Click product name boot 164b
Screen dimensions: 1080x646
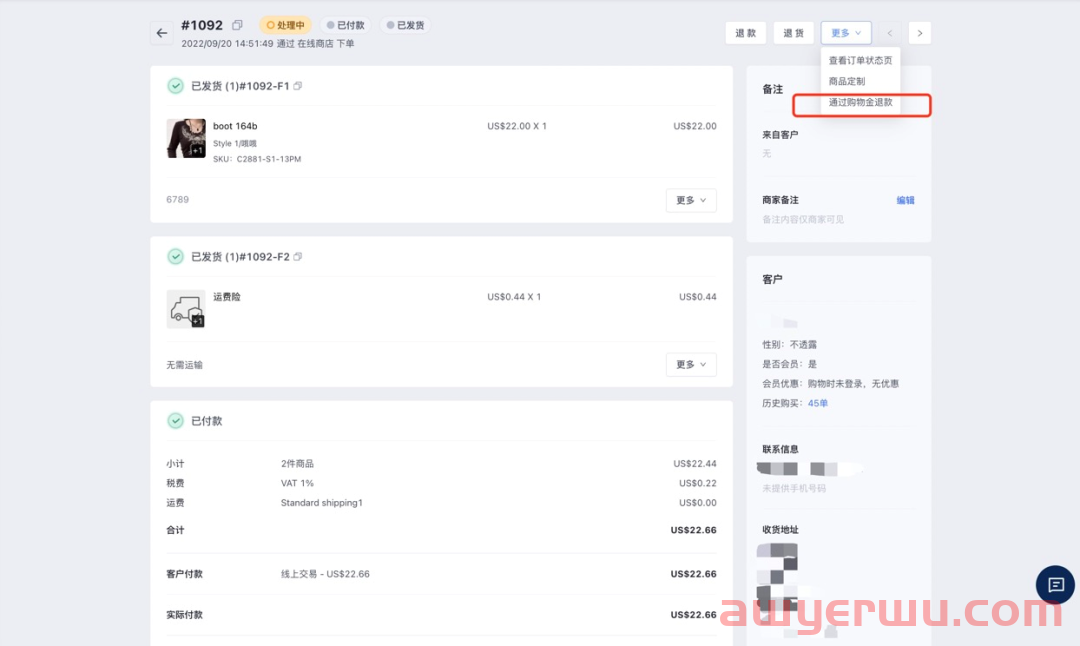point(235,126)
